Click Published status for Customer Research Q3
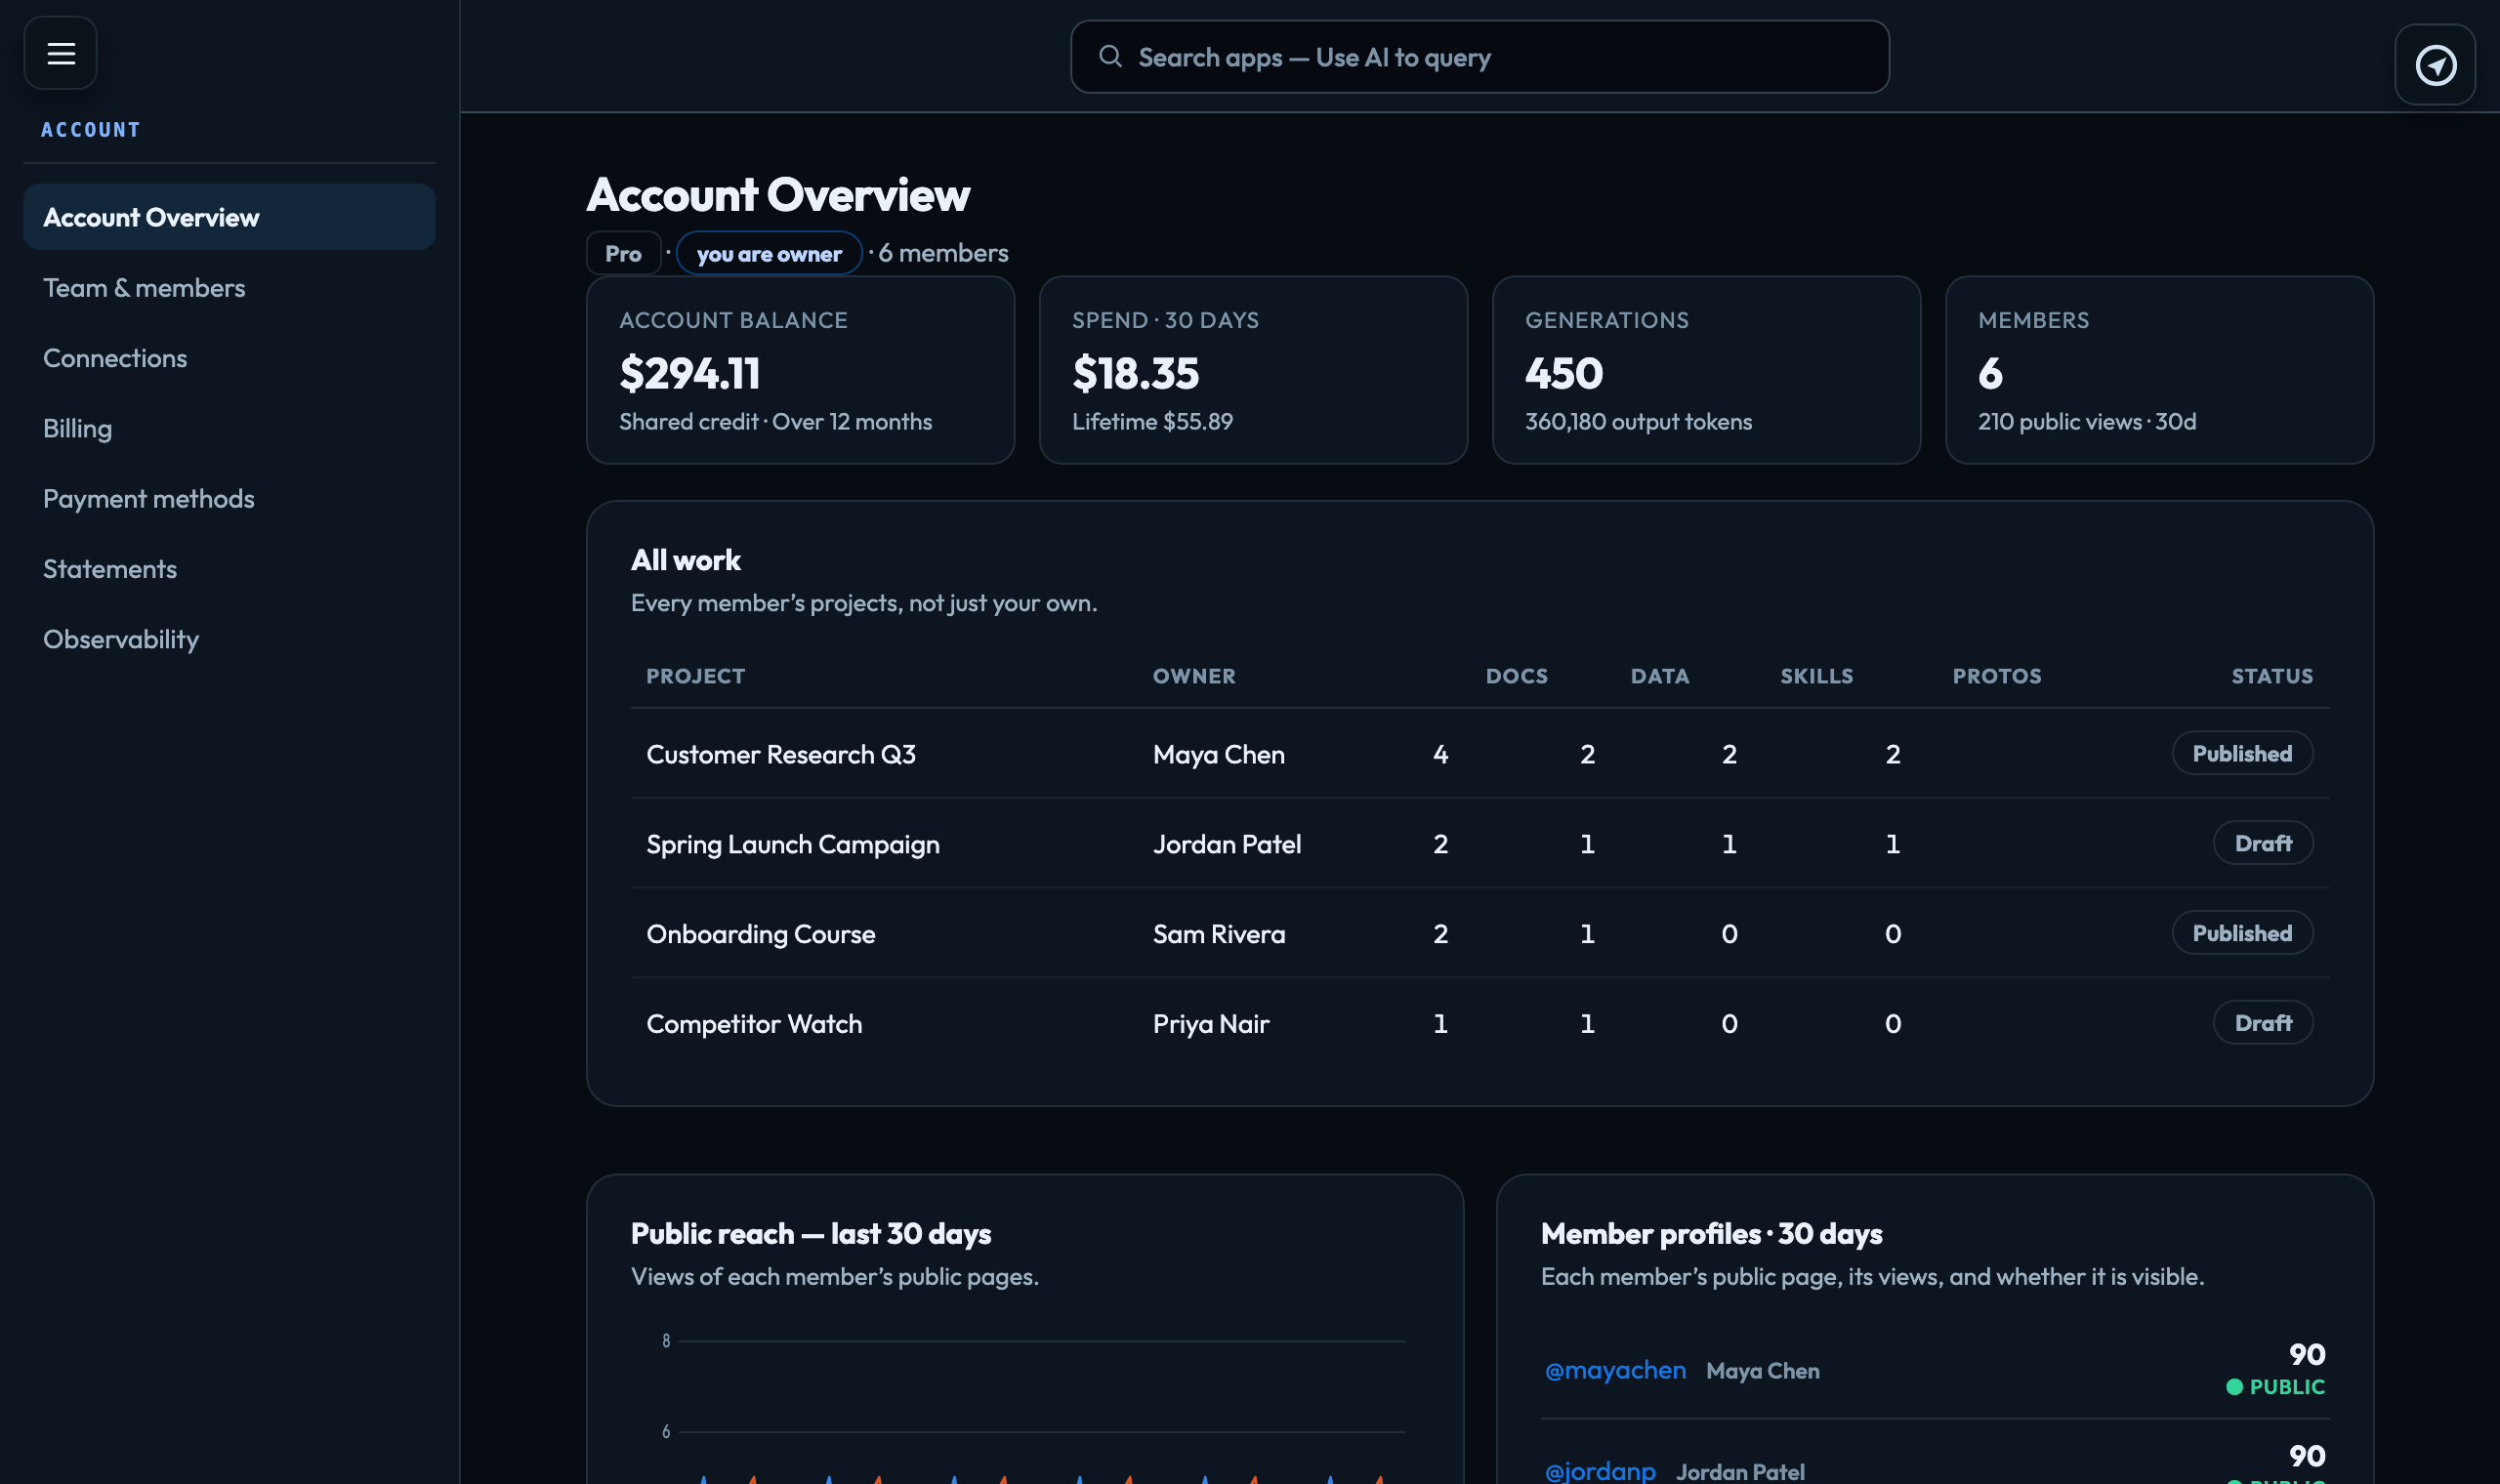The width and height of the screenshot is (2500, 1484). [x=2242, y=753]
